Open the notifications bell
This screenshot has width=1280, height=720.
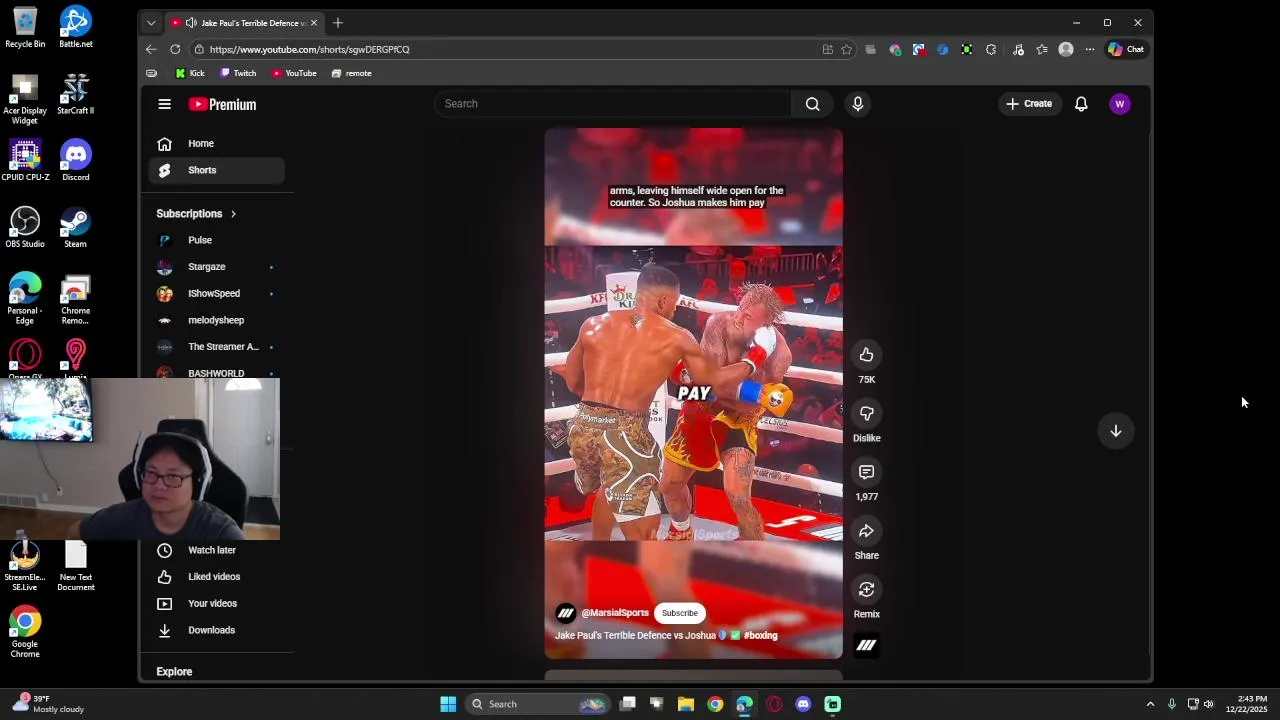tap(1081, 104)
